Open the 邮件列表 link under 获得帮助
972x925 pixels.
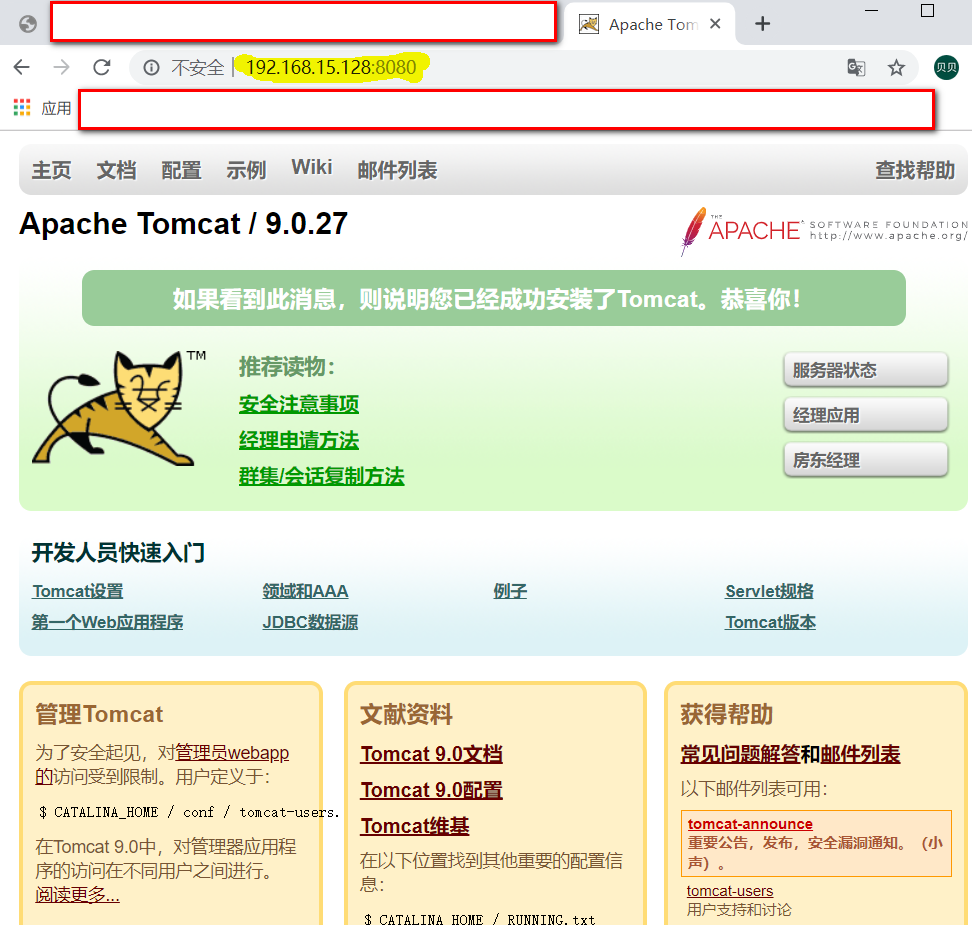tap(860, 754)
